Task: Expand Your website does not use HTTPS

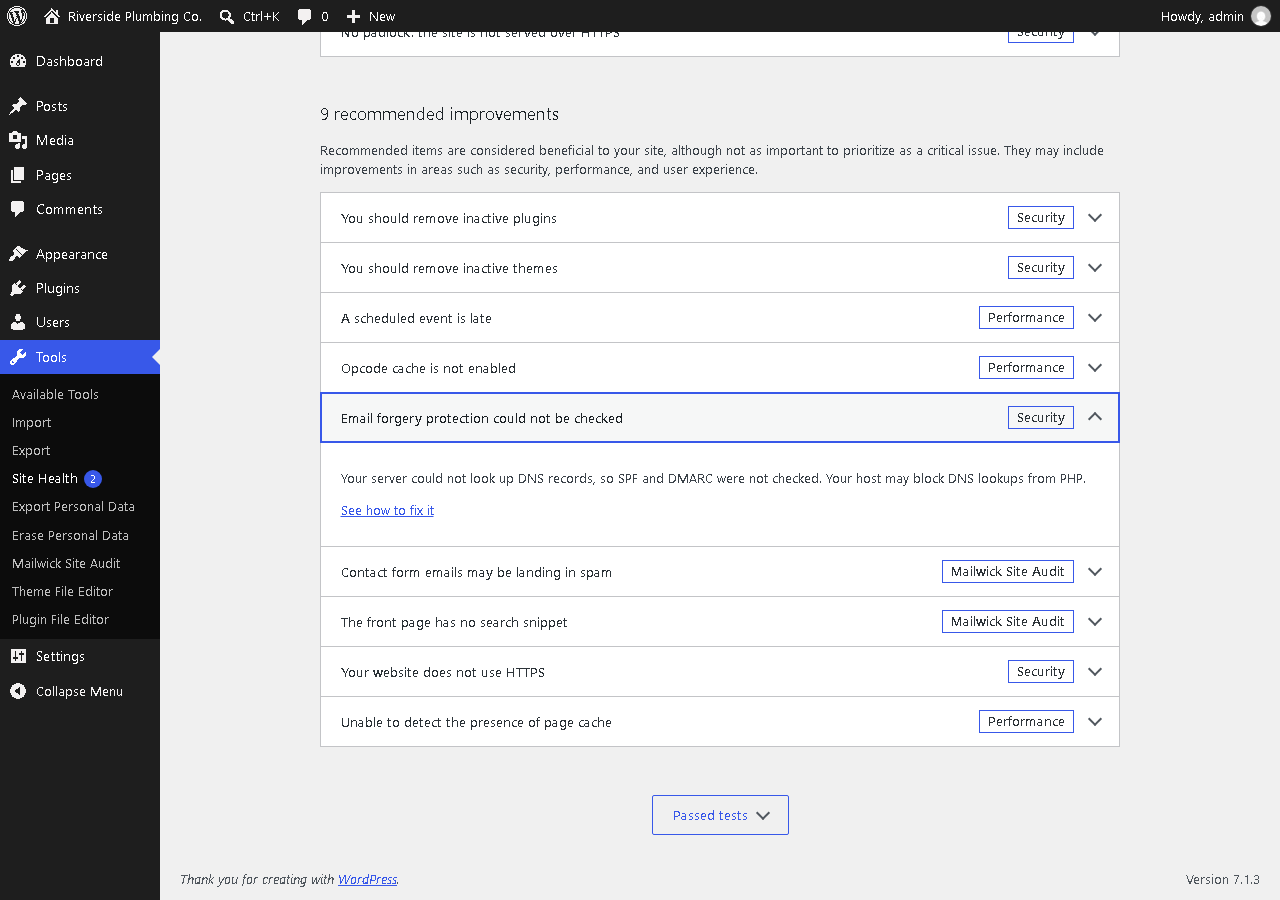Action: click(720, 672)
